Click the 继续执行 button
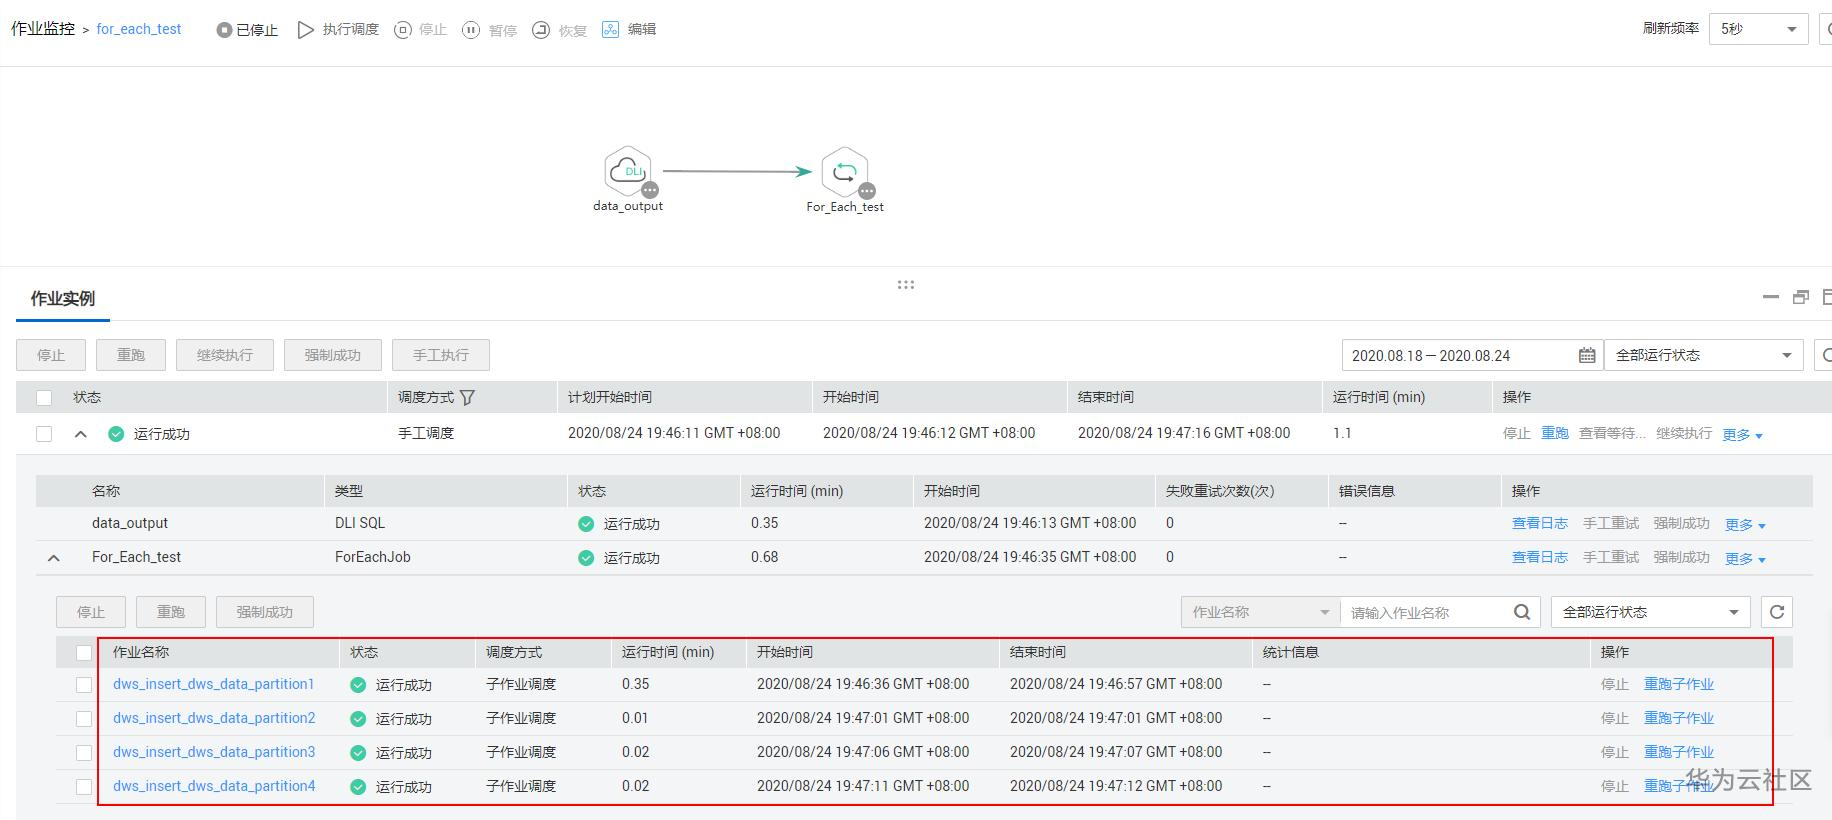 tap(224, 355)
